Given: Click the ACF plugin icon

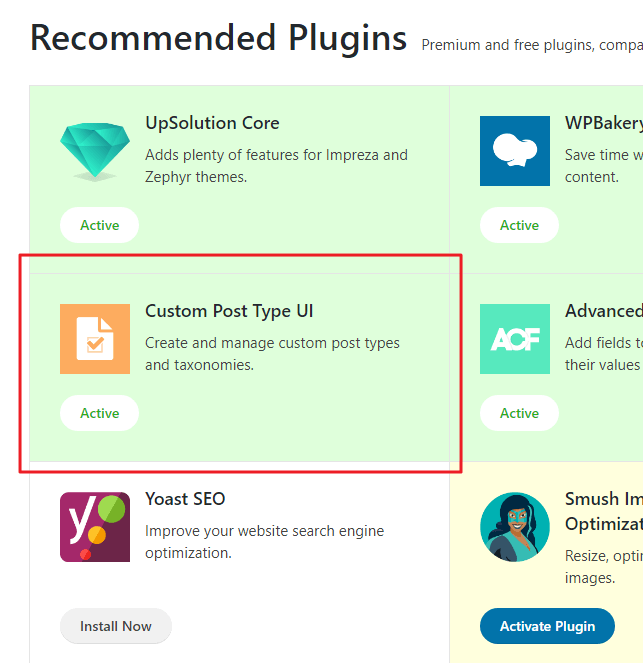Looking at the screenshot, I should tap(515, 339).
